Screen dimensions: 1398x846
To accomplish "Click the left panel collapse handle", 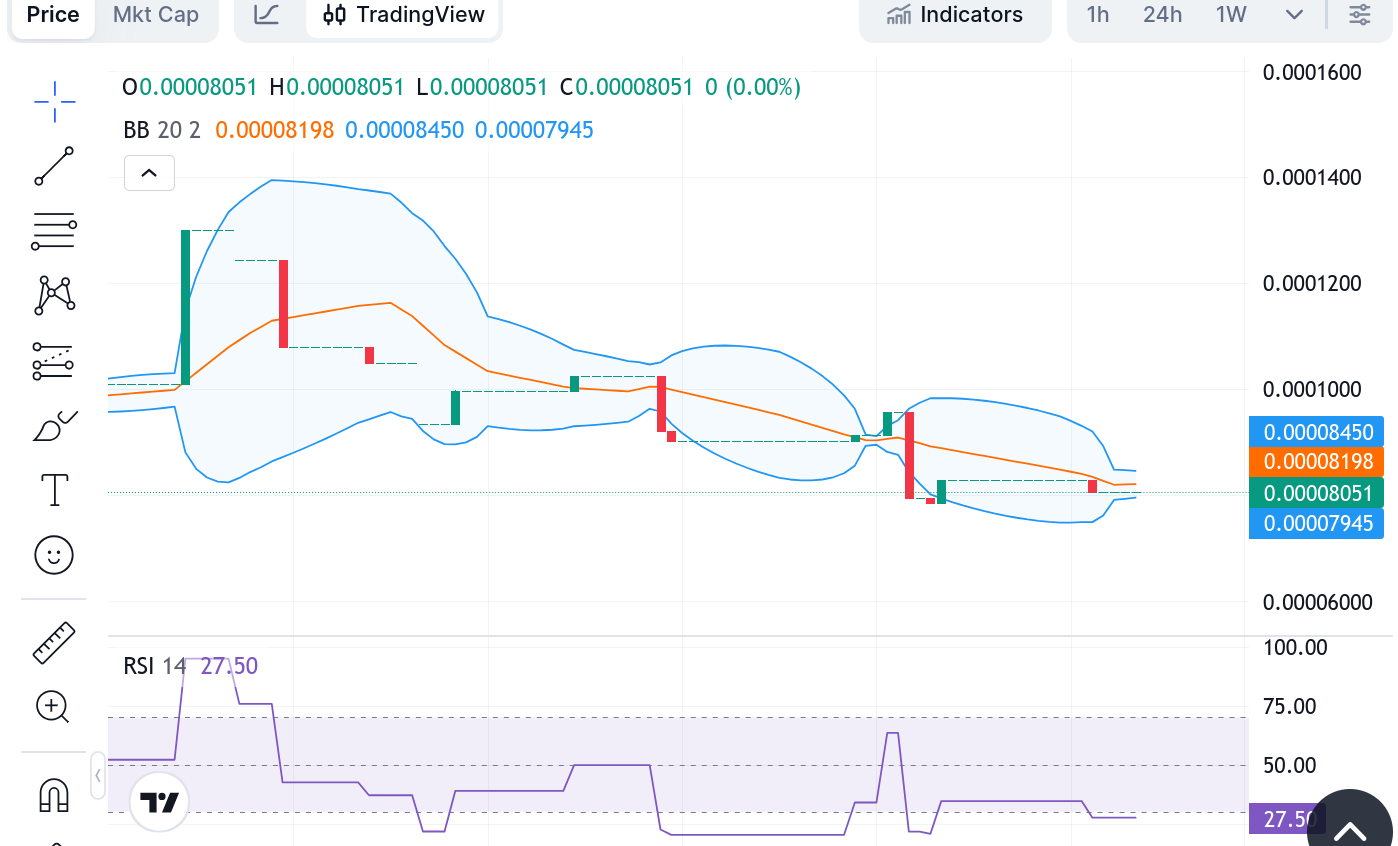I will click(x=98, y=775).
